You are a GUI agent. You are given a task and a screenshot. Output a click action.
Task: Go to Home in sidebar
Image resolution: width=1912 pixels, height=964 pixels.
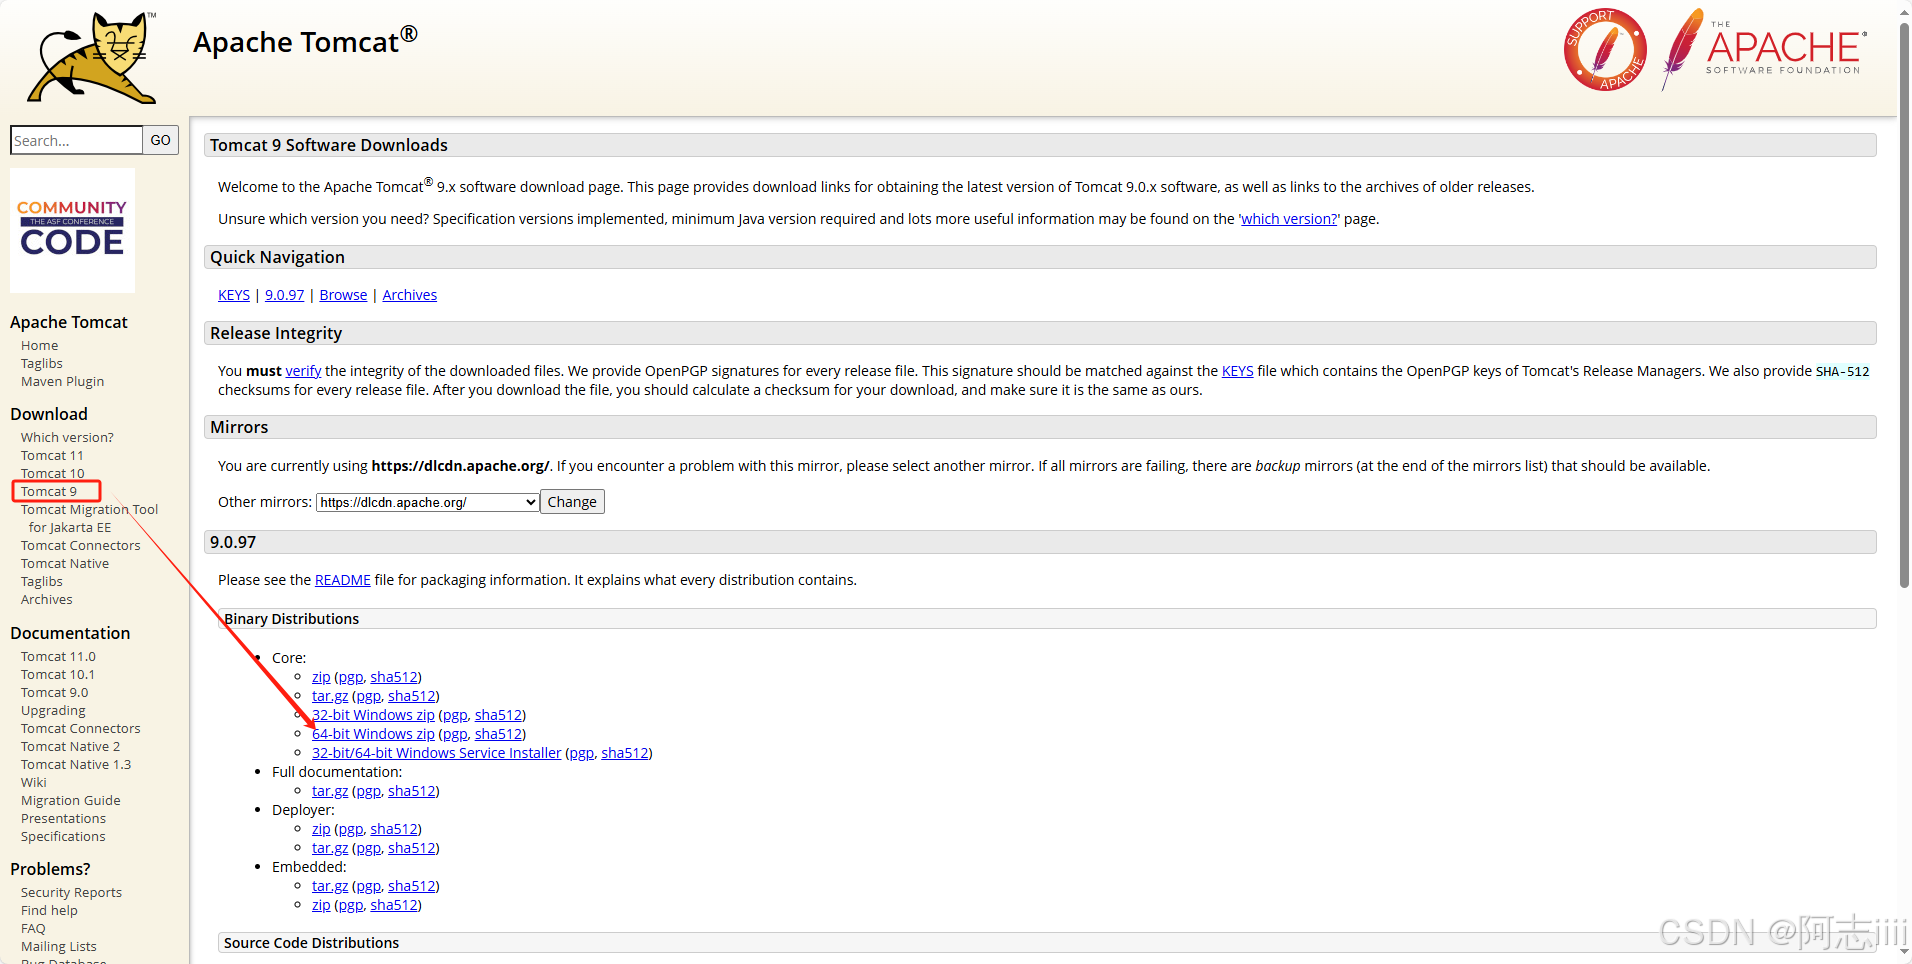(39, 346)
